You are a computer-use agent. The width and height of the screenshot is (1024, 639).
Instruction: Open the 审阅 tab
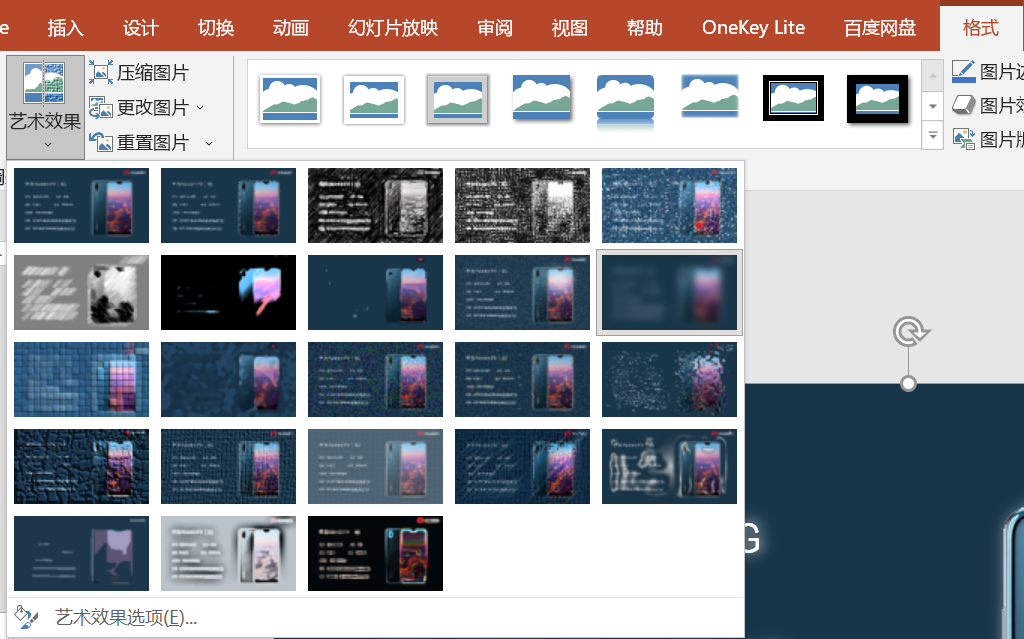click(x=494, y=28)
